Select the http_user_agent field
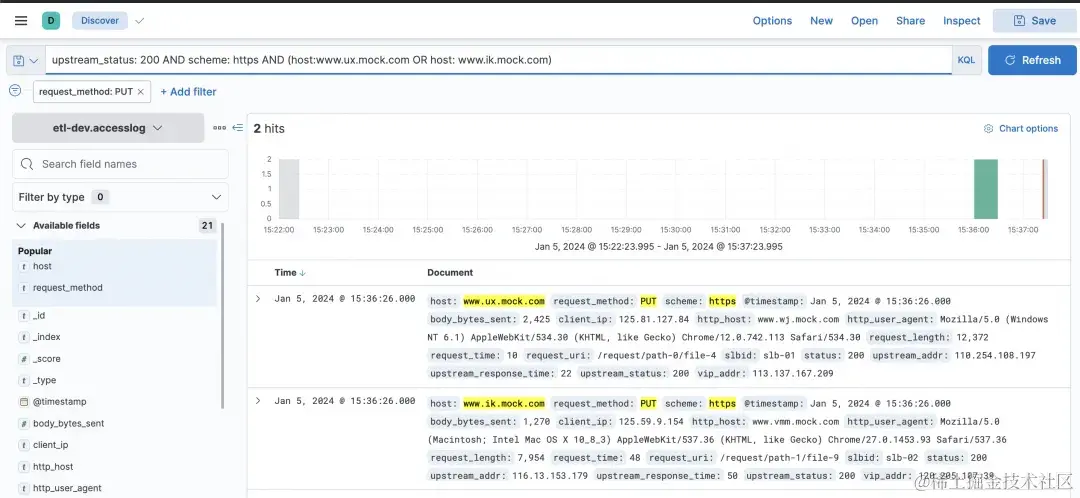This screenshot has height=498, width=1080. click(x=68, y=488)
